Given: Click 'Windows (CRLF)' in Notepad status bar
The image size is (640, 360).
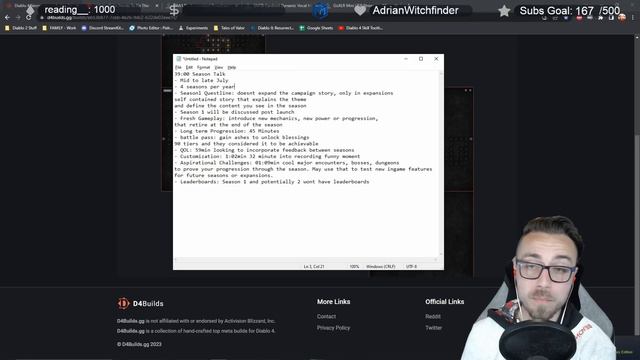Looking at the screenshot, I should [x=380, y=267].
